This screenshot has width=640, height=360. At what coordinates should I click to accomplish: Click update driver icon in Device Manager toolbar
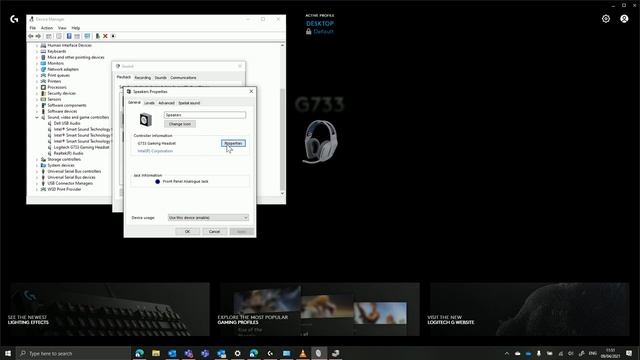tap(98, 36)
